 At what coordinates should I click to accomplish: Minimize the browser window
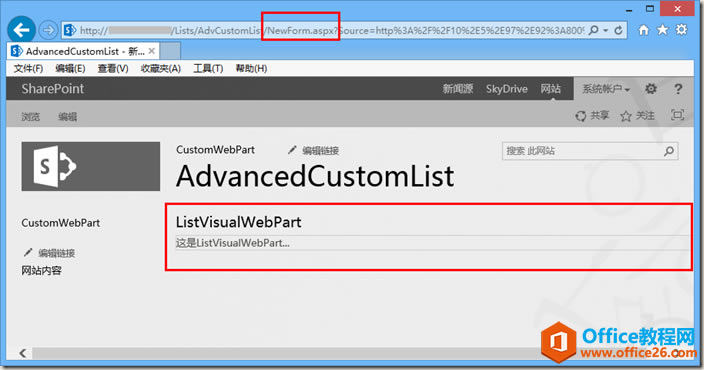(629, 9)
